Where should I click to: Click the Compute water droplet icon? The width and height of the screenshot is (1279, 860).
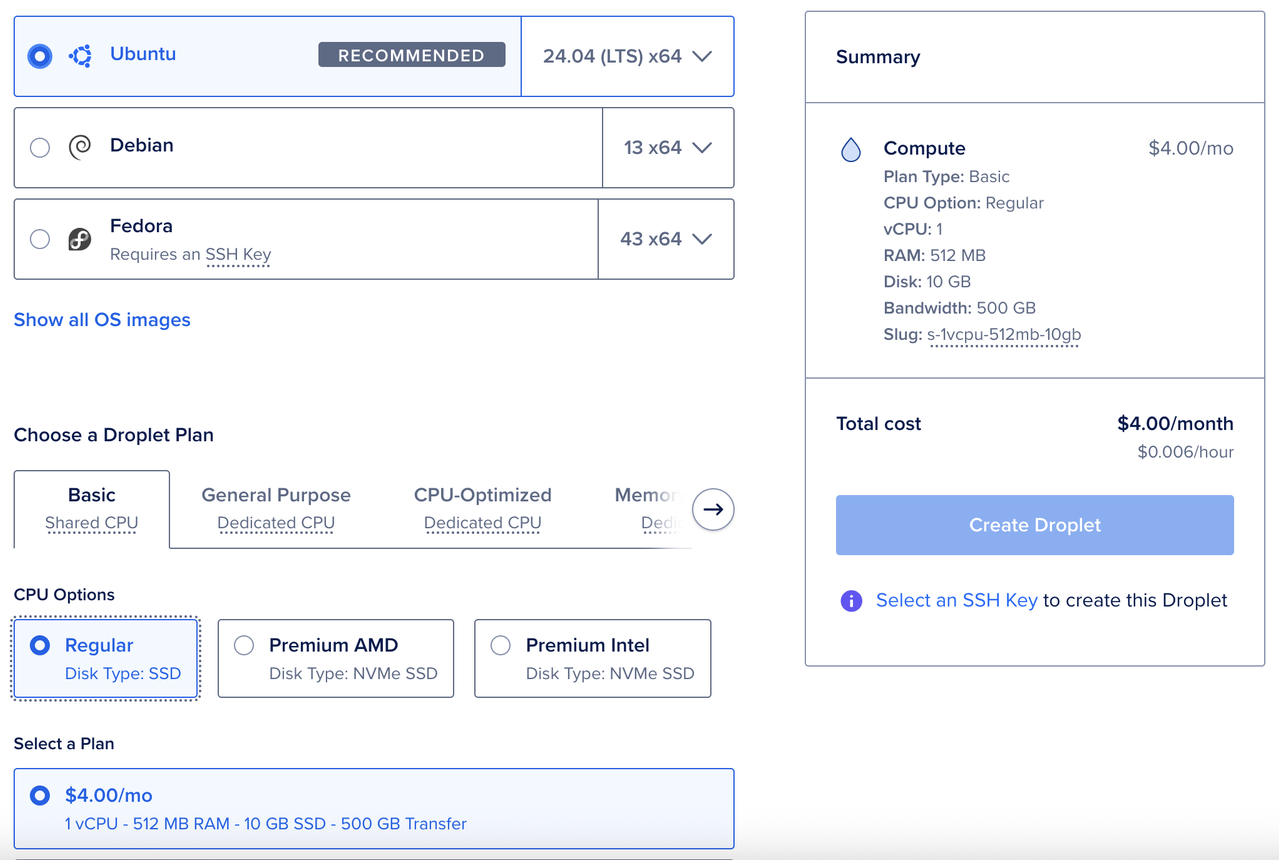(x=851, y=150)
